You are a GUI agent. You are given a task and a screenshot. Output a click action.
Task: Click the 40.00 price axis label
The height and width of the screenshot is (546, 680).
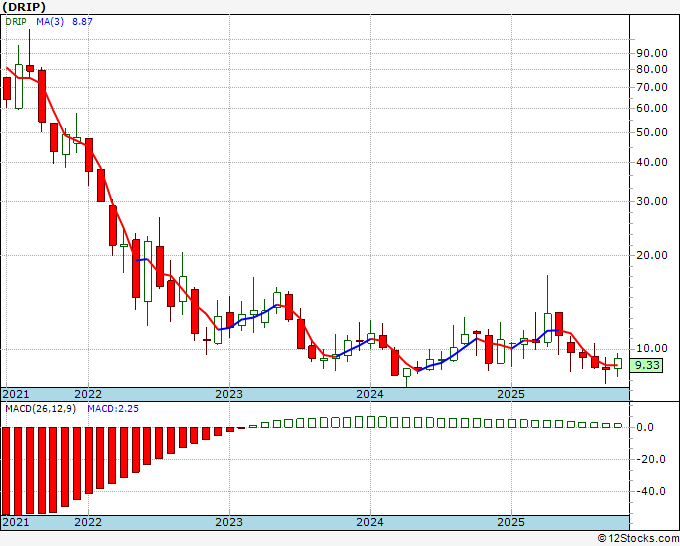(652, 162)
